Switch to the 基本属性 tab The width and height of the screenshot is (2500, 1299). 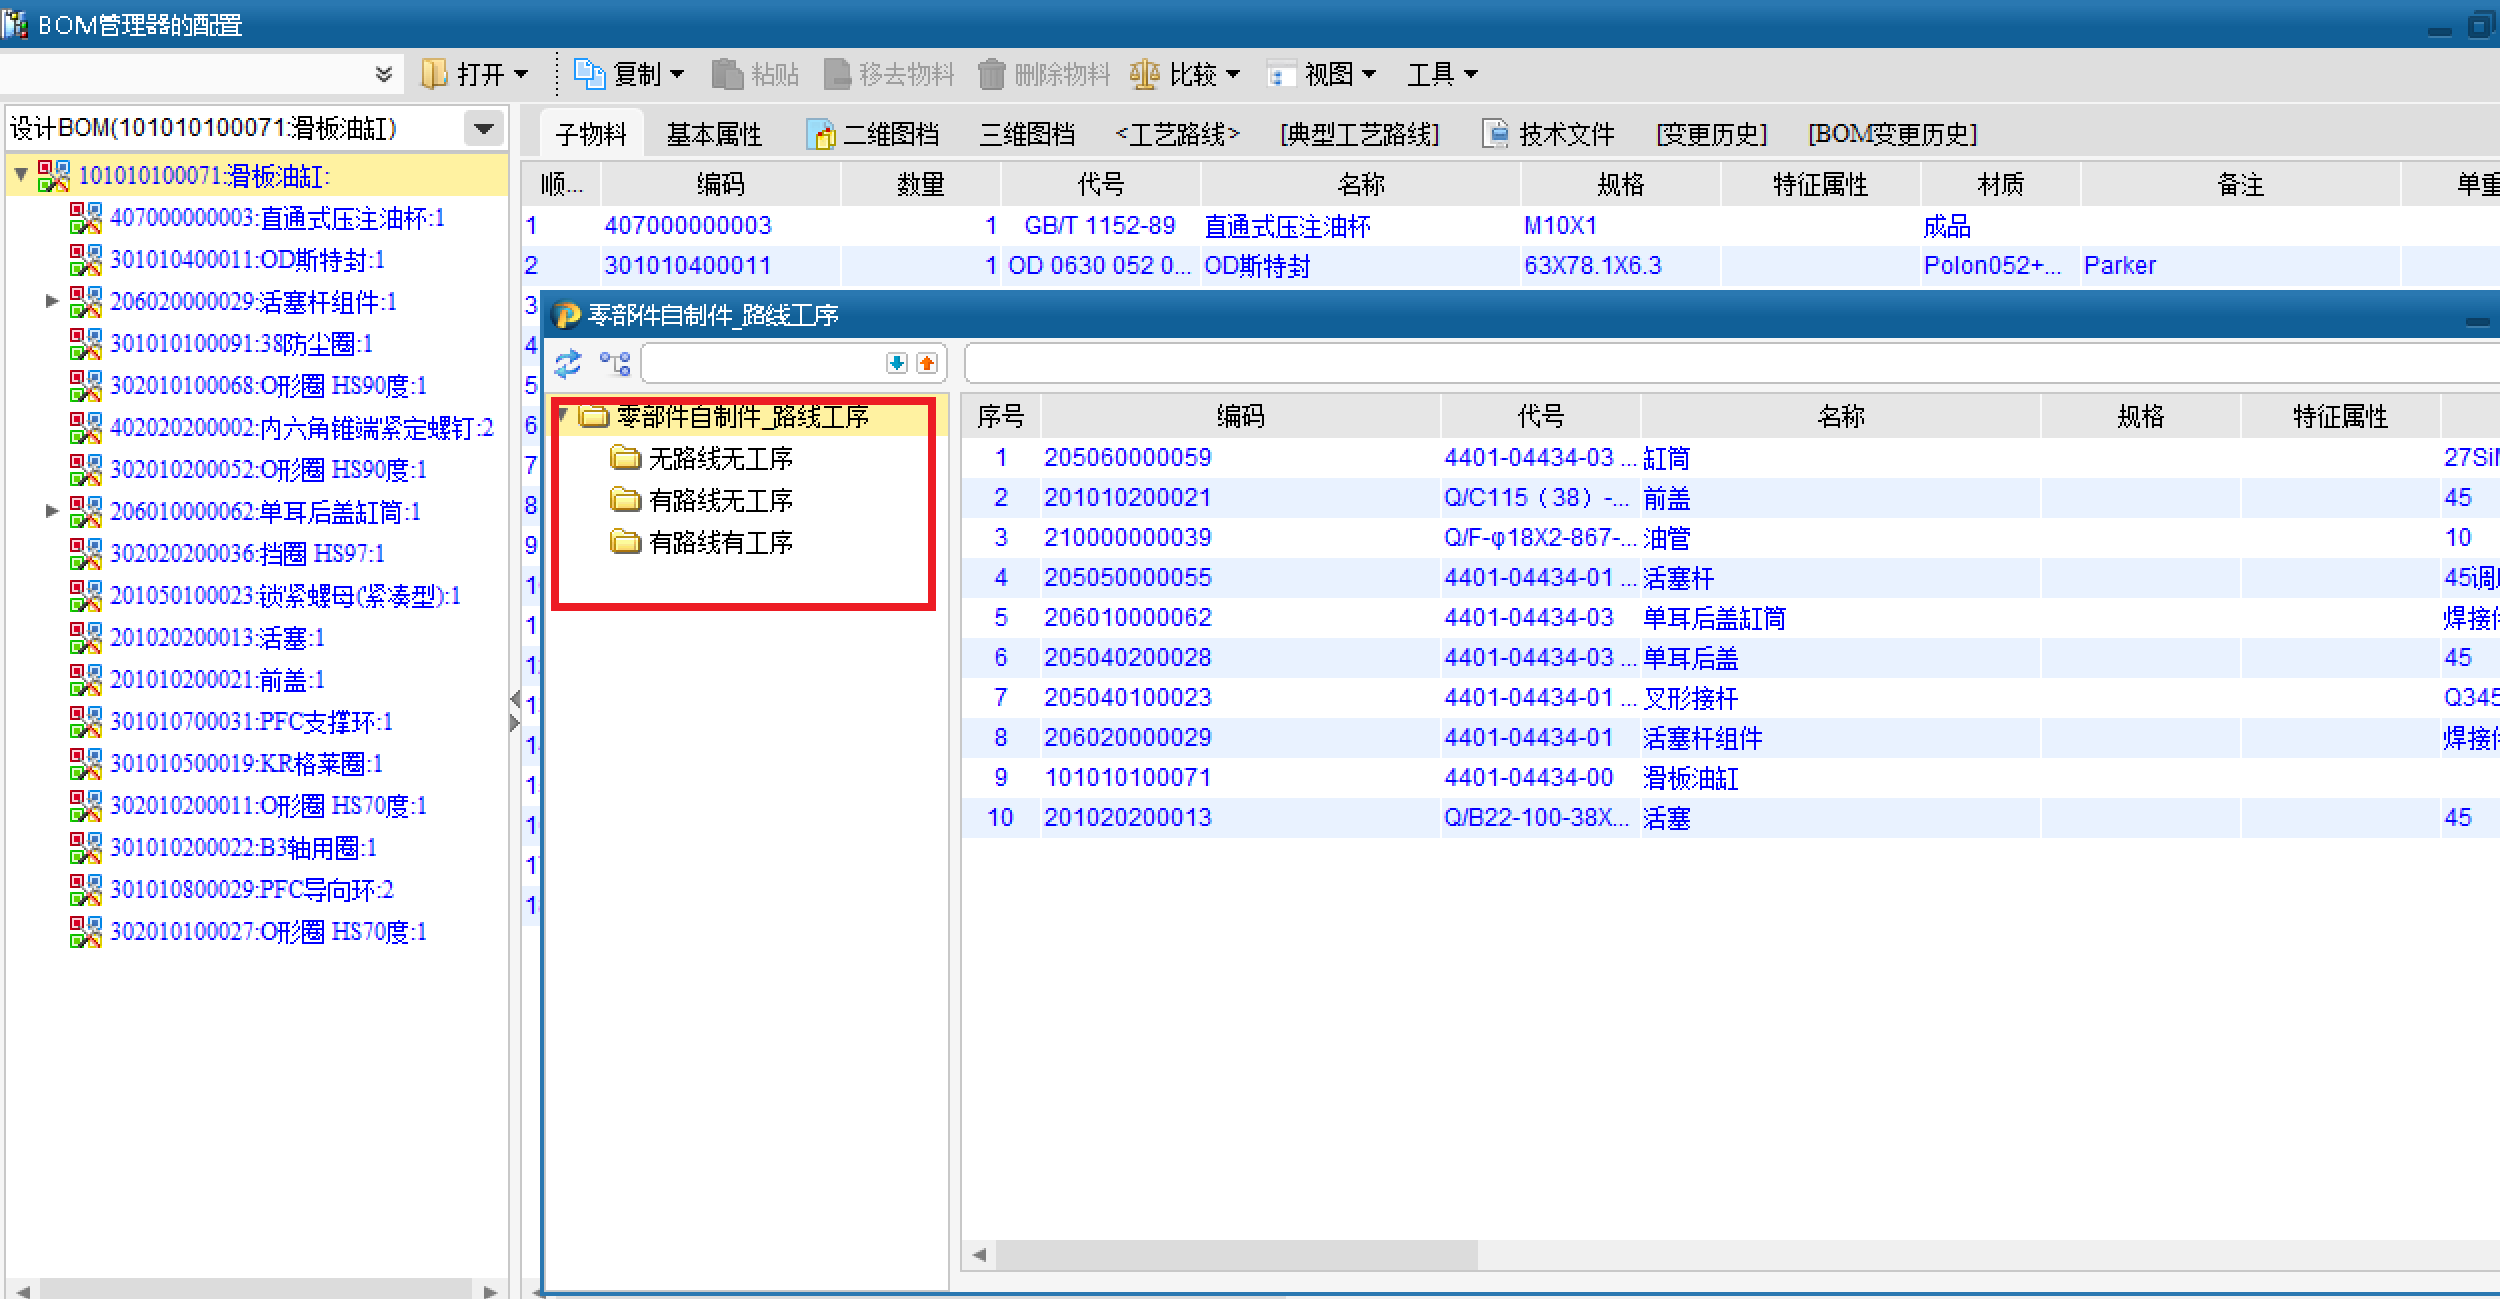coord(714,134)
